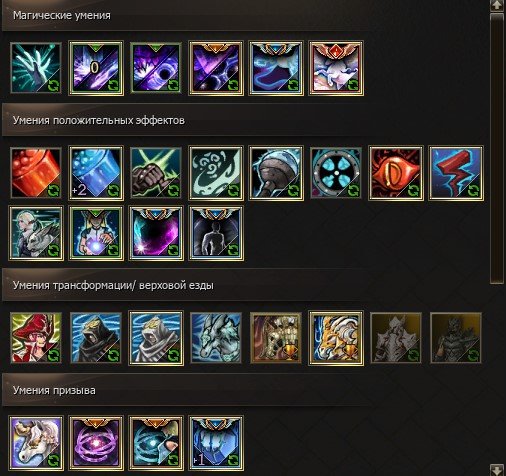
Task: Click the vertical scrollbar thumb
Action: pyautogui.click(x=497, y=149)
